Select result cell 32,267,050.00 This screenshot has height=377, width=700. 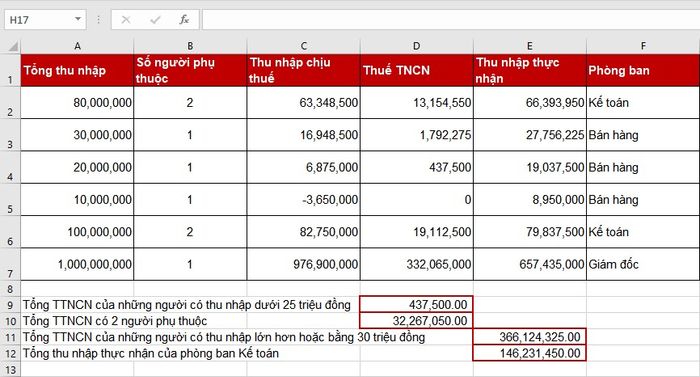click(417, 321)
